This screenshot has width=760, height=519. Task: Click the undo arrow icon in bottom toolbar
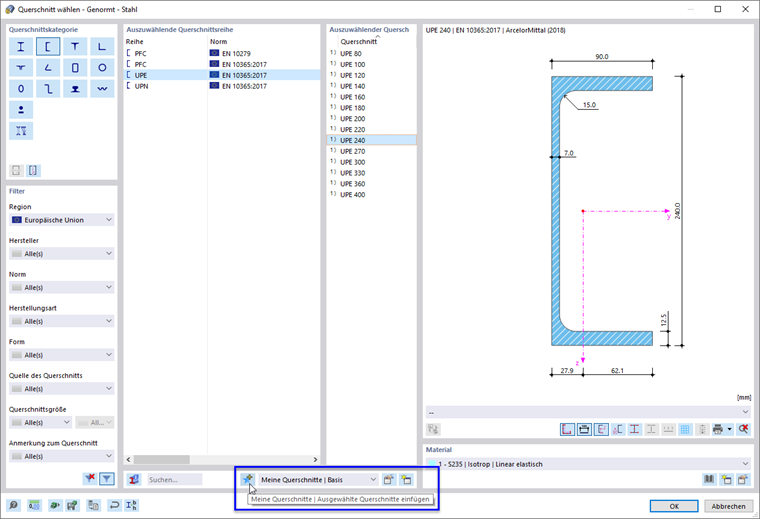114,505
